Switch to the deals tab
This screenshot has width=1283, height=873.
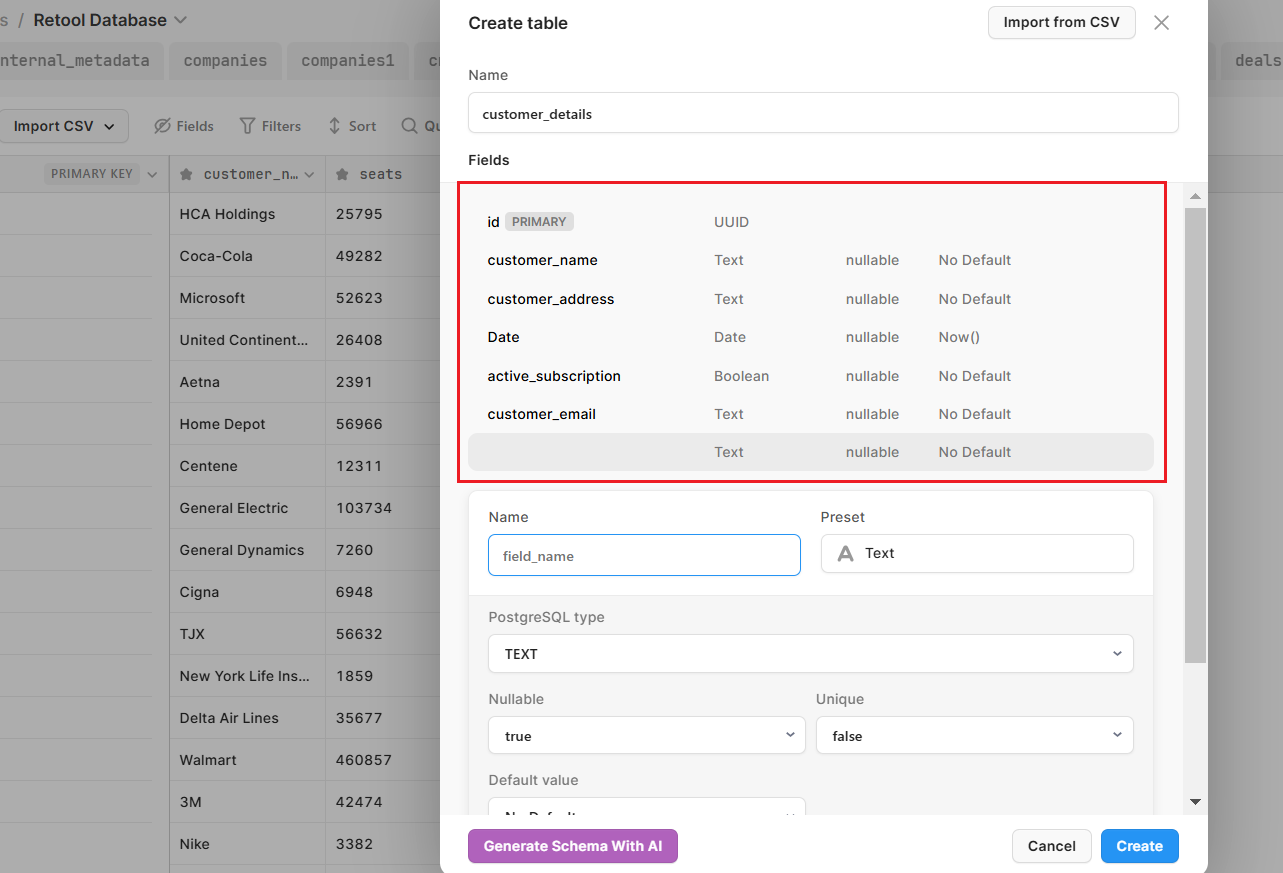1257,60
